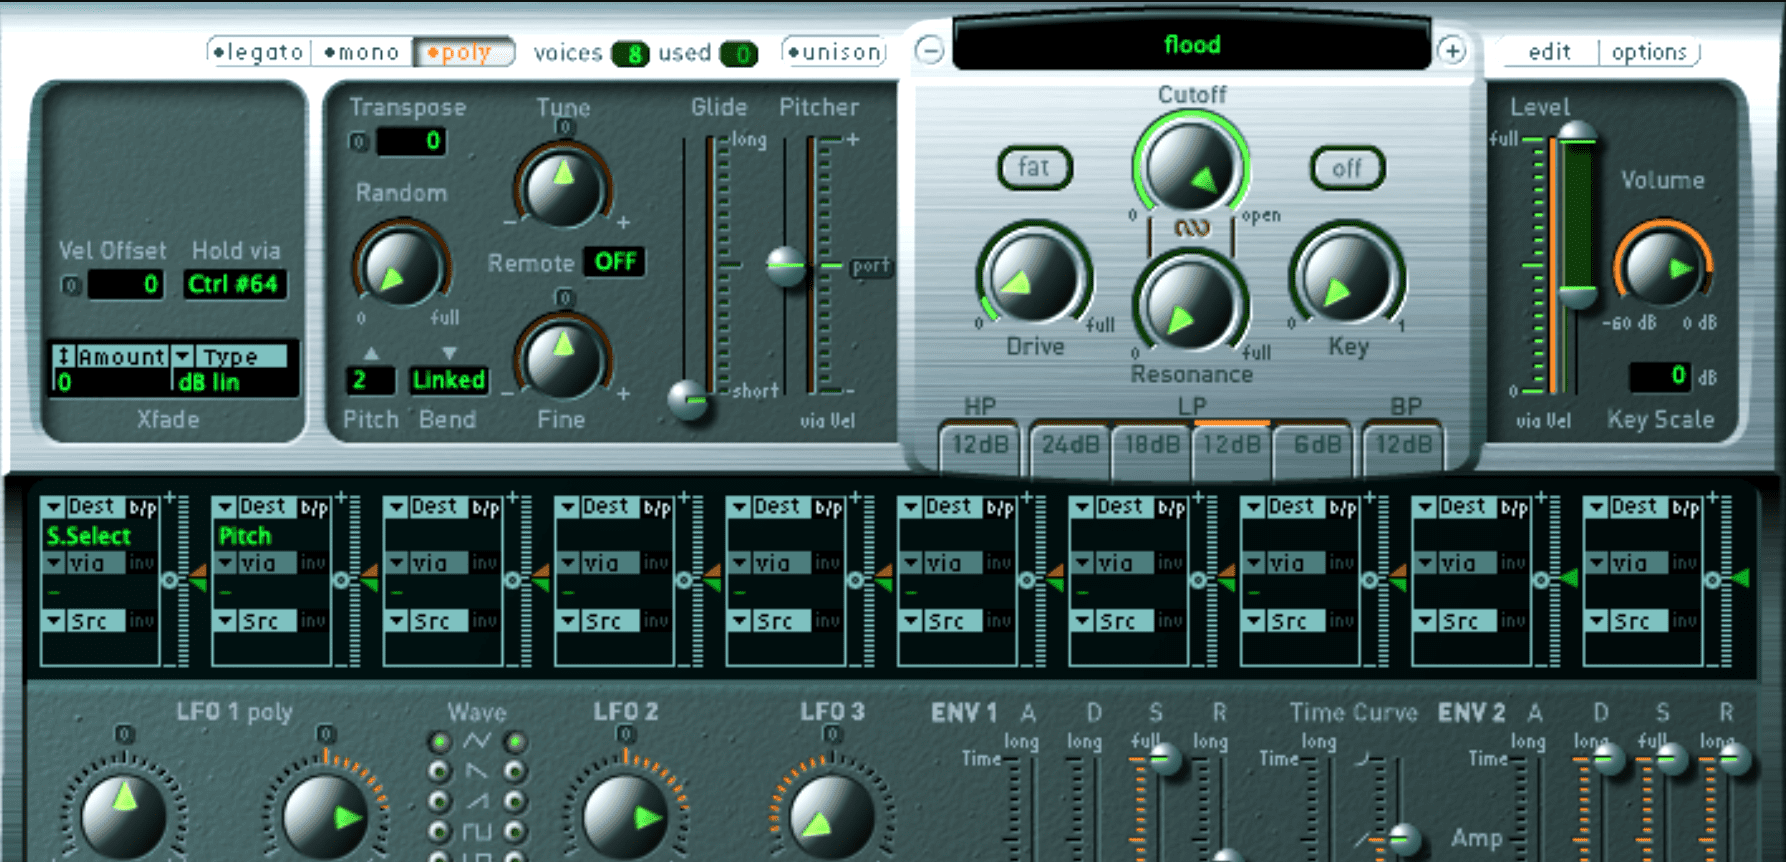Select sawtooth-down wave radio in left column
Viewport: 1786px width, 862px height.
(x=438, y=771)
